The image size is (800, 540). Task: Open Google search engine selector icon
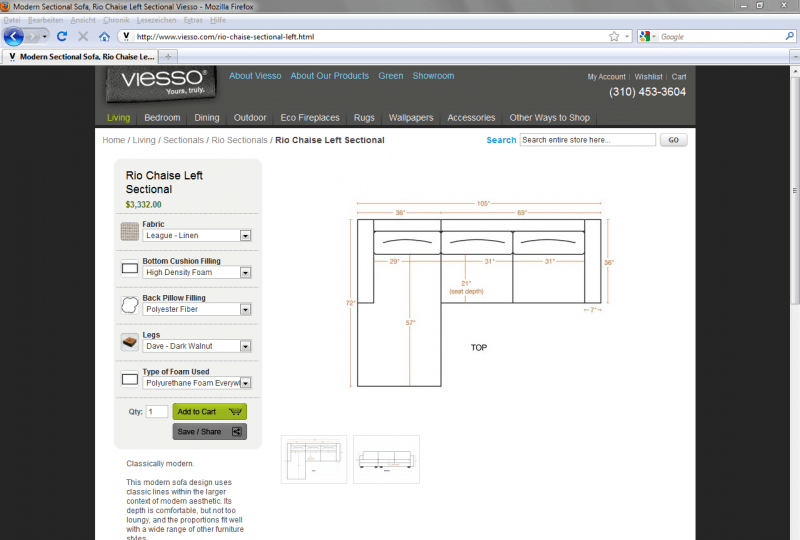[647, 37]
